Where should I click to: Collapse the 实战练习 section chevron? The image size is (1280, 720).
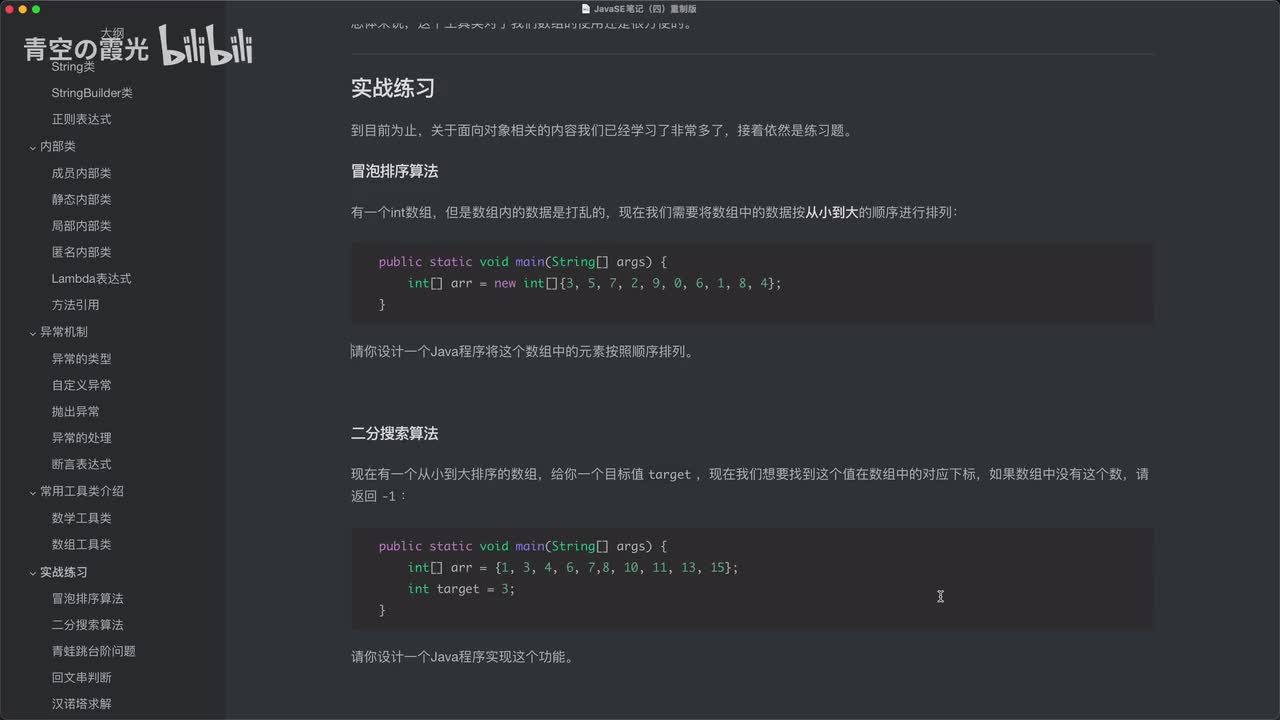tap(32, 573)
